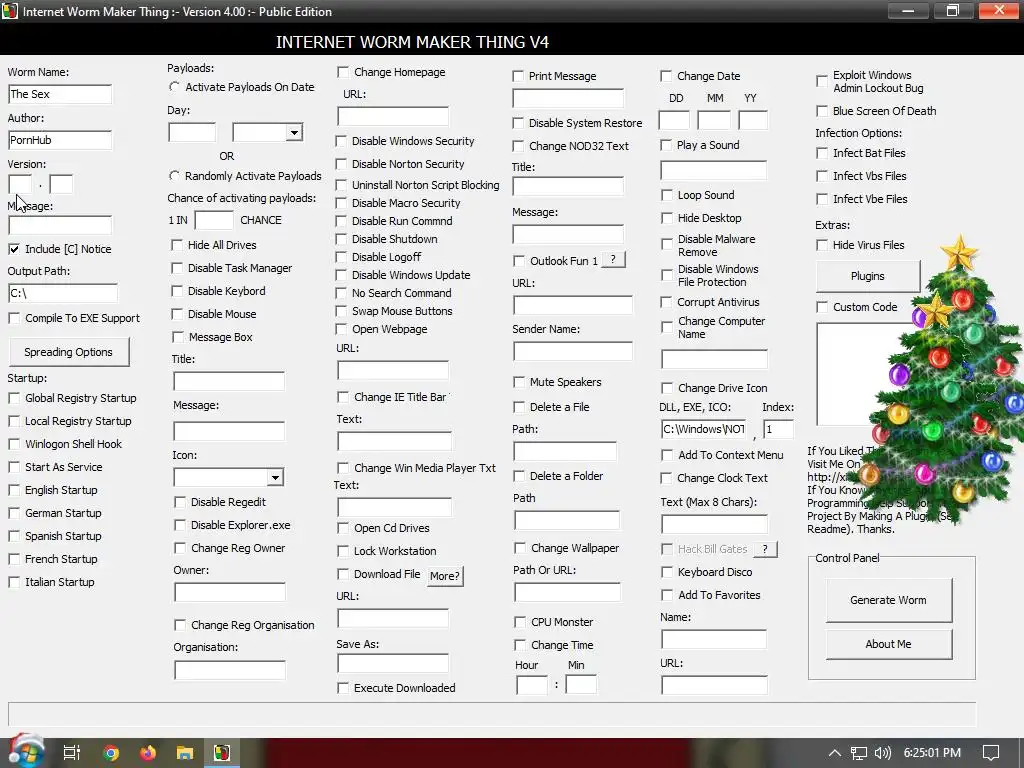Click the Author text field
This screenshot has width=1024, height=768.
(60, 140)
